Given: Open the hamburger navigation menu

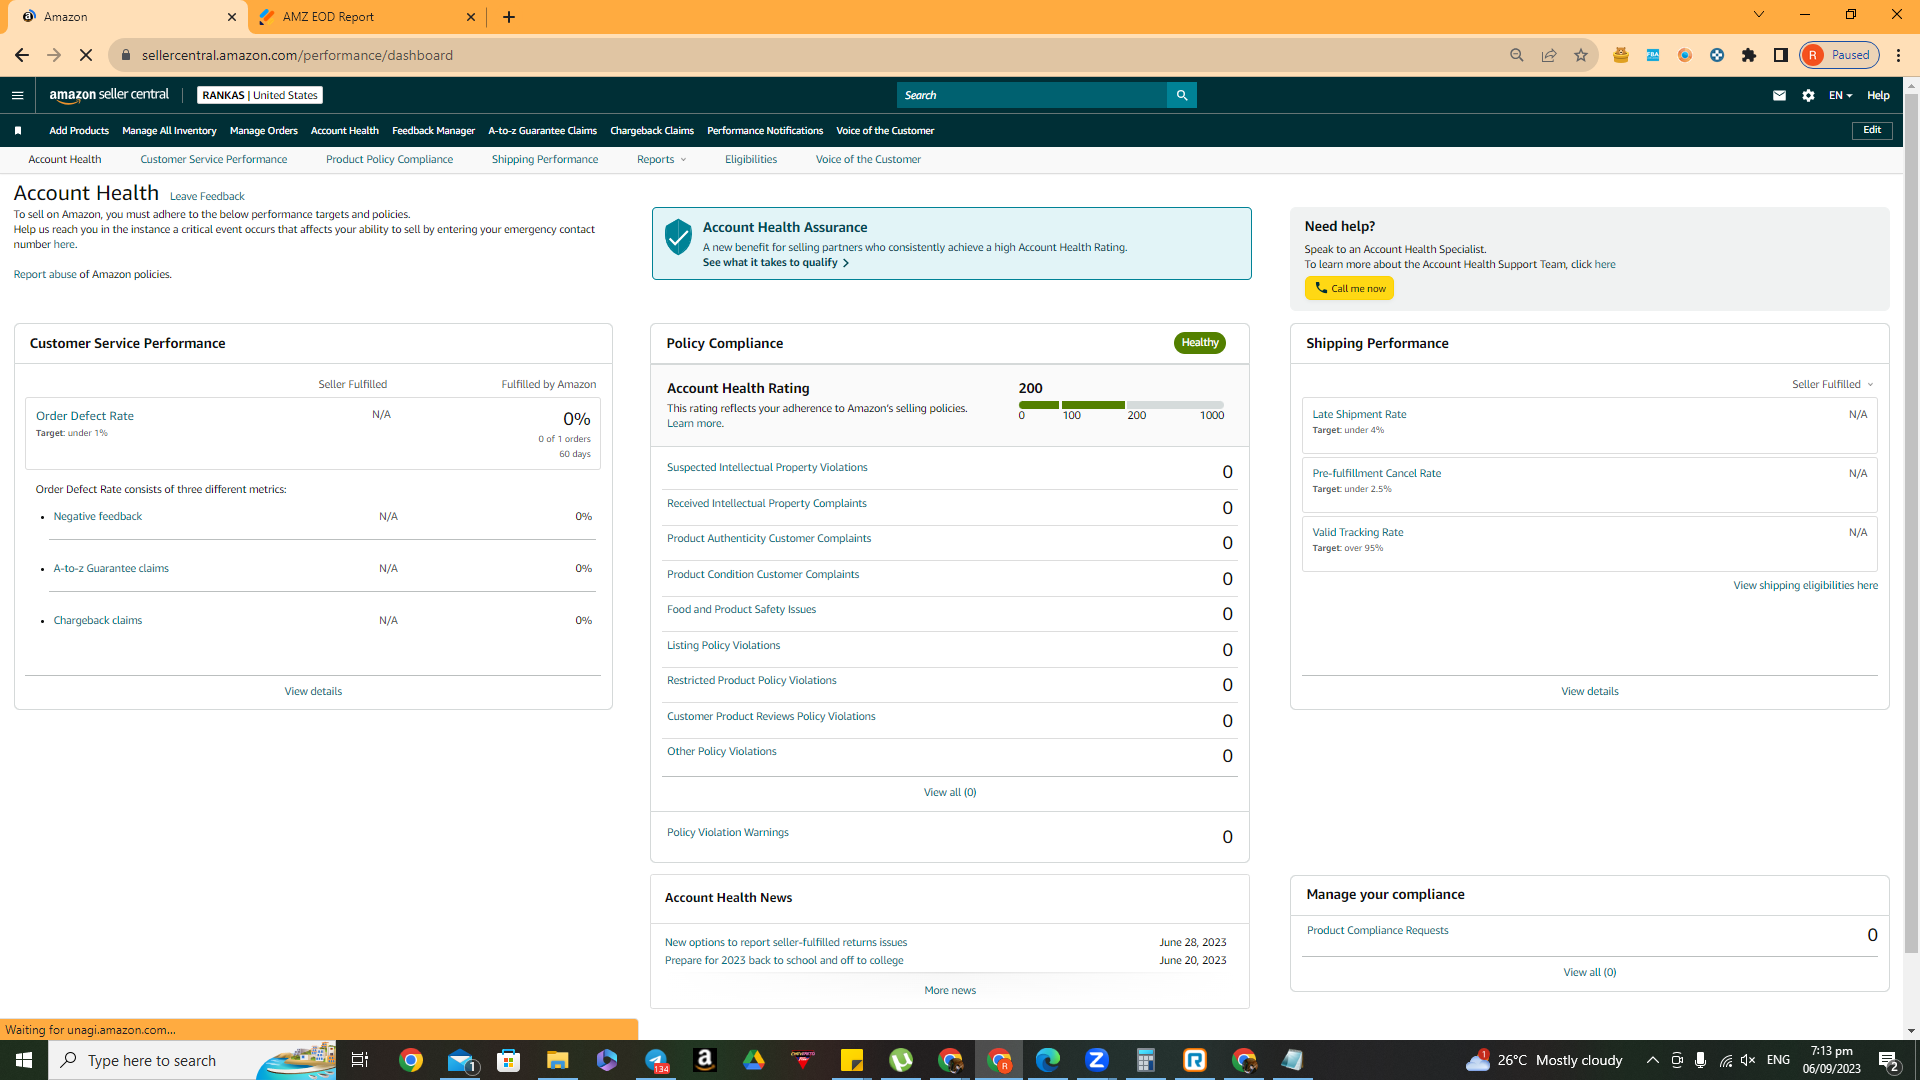Looking at the screenshot, I should point(17,96).
